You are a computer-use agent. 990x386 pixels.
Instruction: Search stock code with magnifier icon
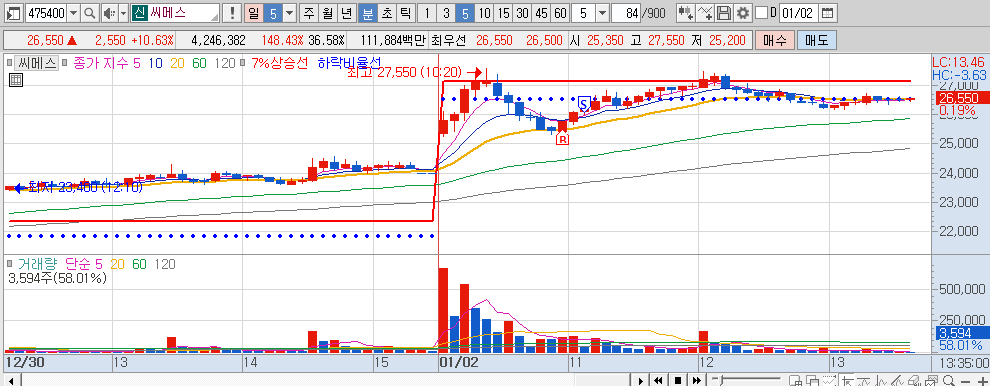tap(90, 13)
